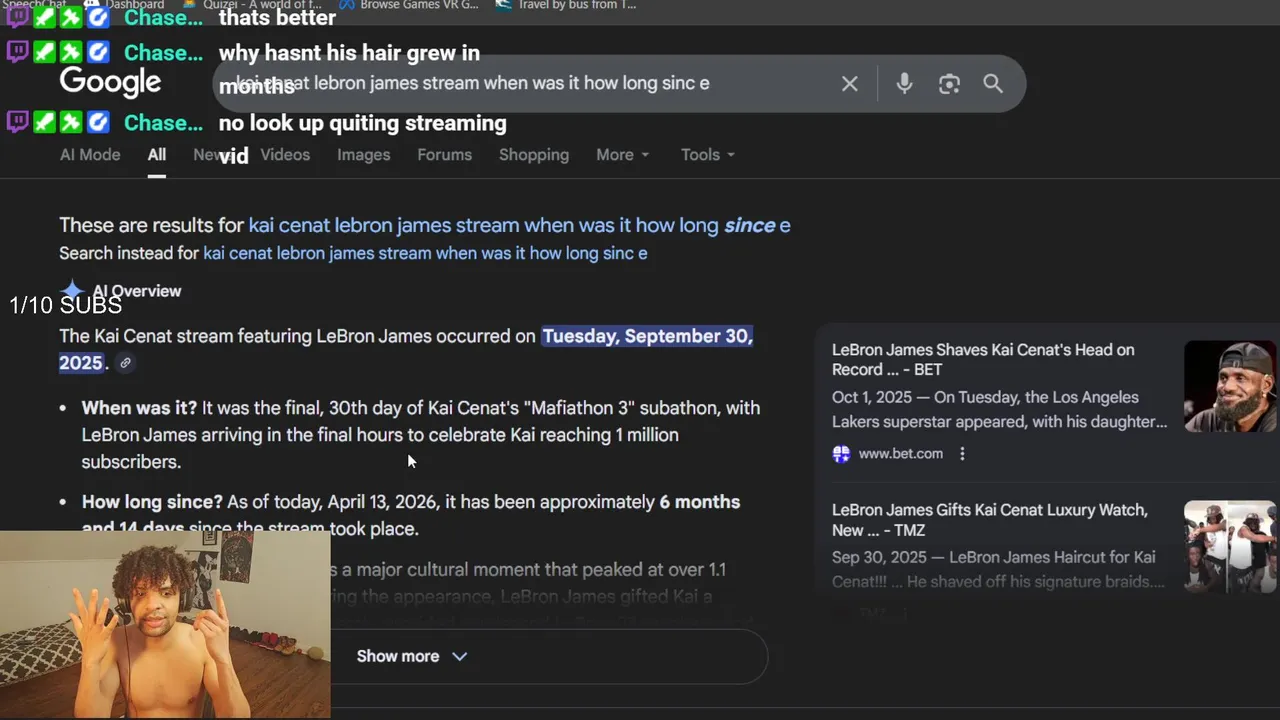Click the '1/10 SUBS' overlay text
This screenshot has width=1280, height=720.
65,306
